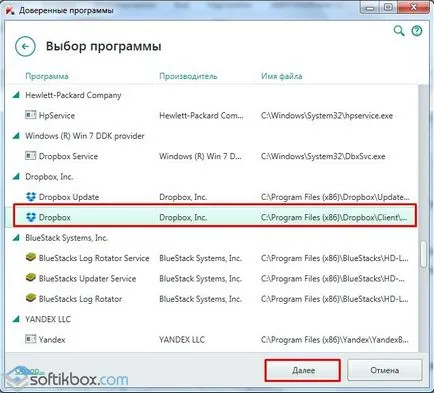Click the BlueStacks Log Rotator Service icon
The height and width of the screenshot is (393, 434).
(31, 258)
